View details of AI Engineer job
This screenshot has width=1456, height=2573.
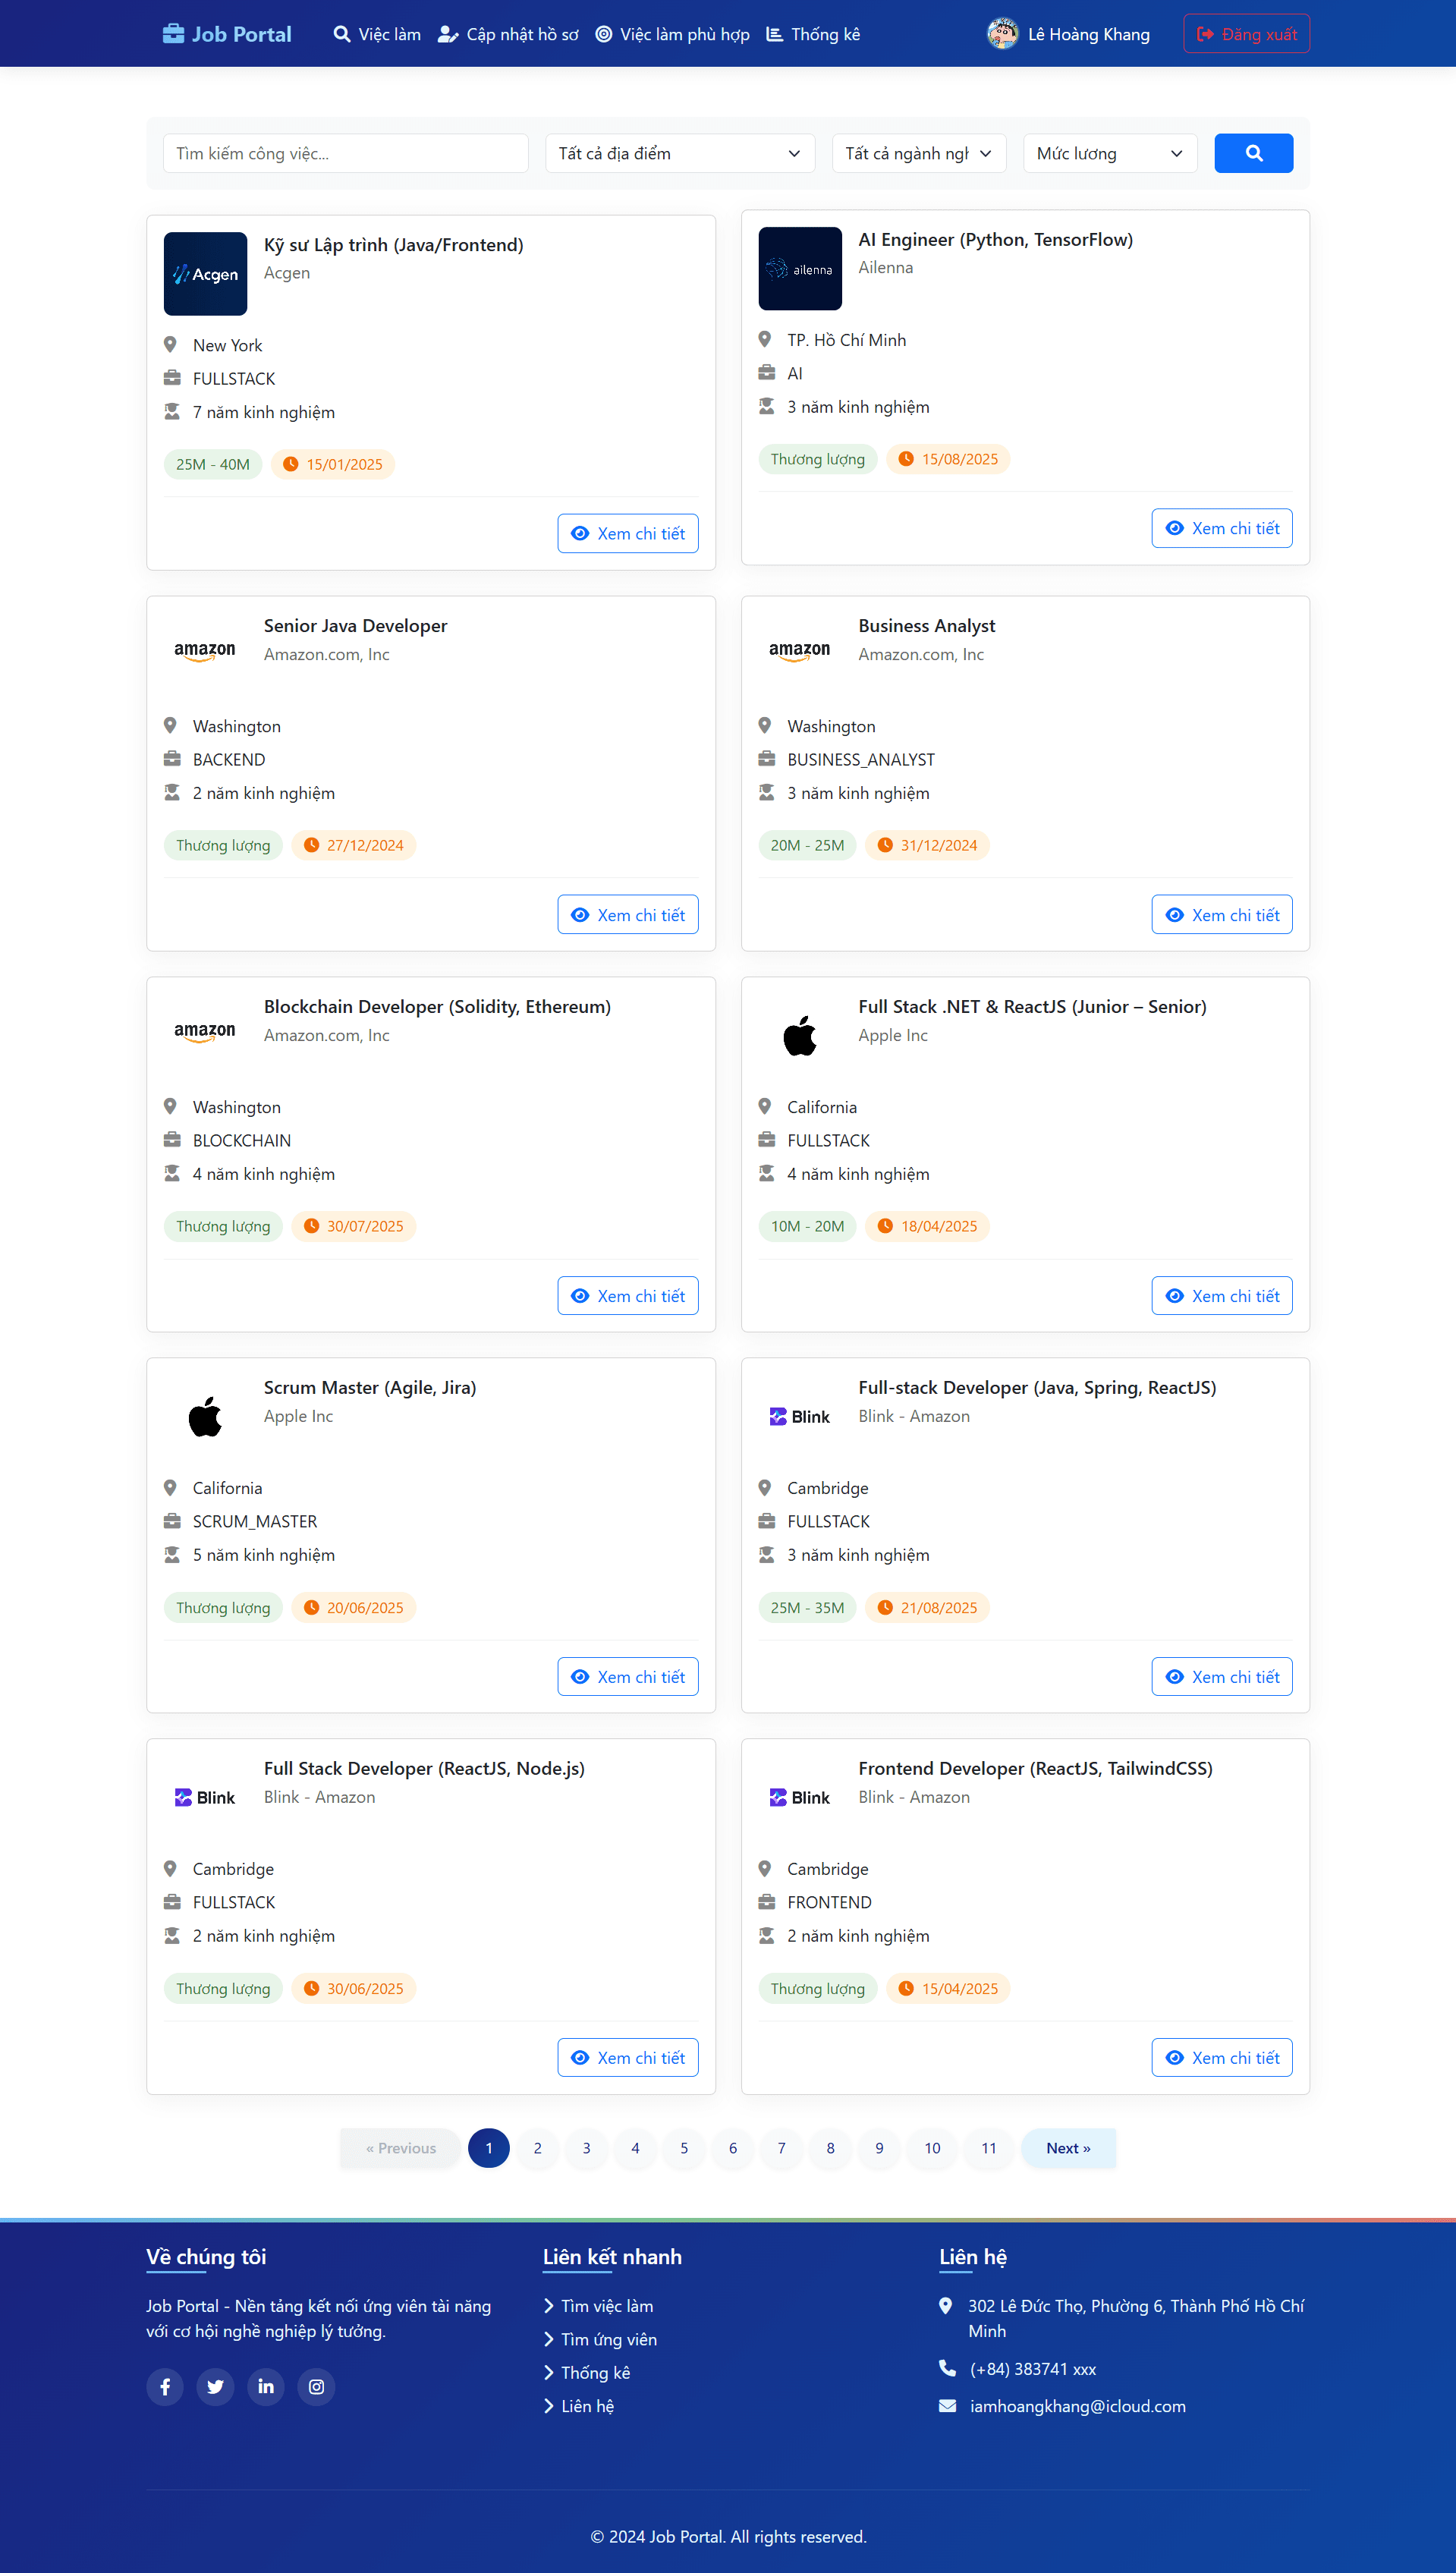(1221, 528)
